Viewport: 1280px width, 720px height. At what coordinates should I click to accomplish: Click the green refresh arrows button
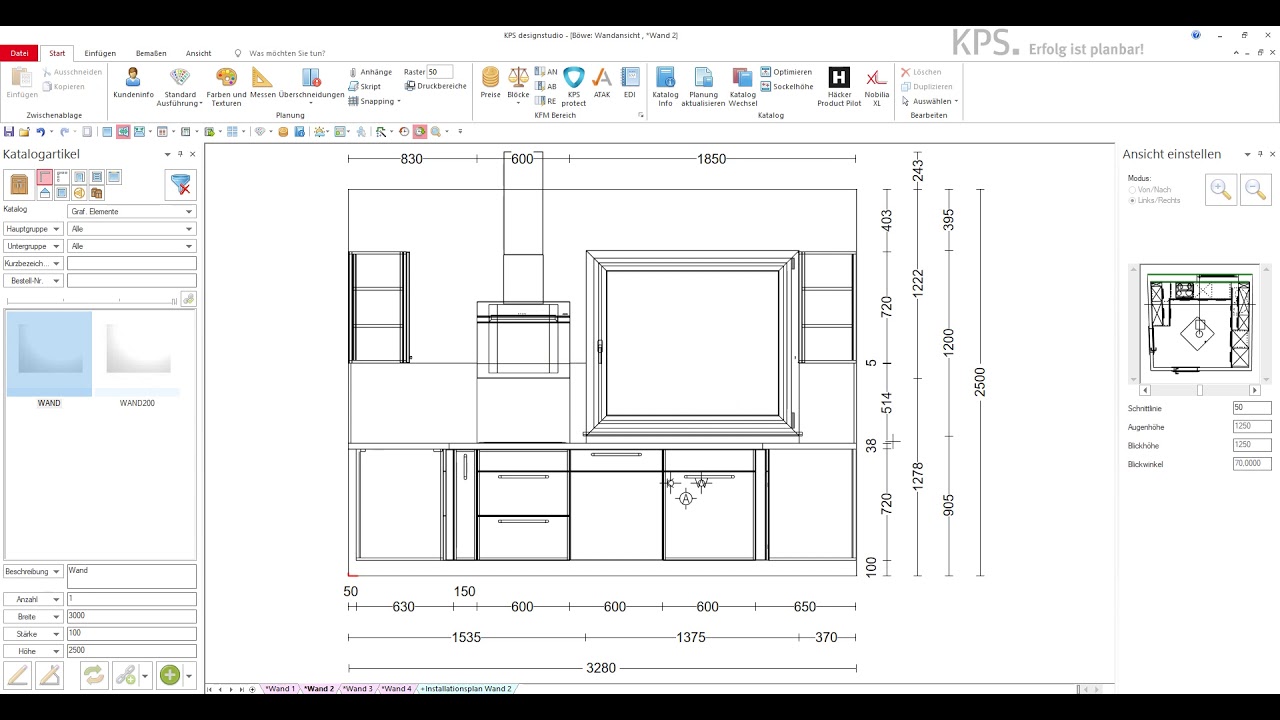[93, 675]
